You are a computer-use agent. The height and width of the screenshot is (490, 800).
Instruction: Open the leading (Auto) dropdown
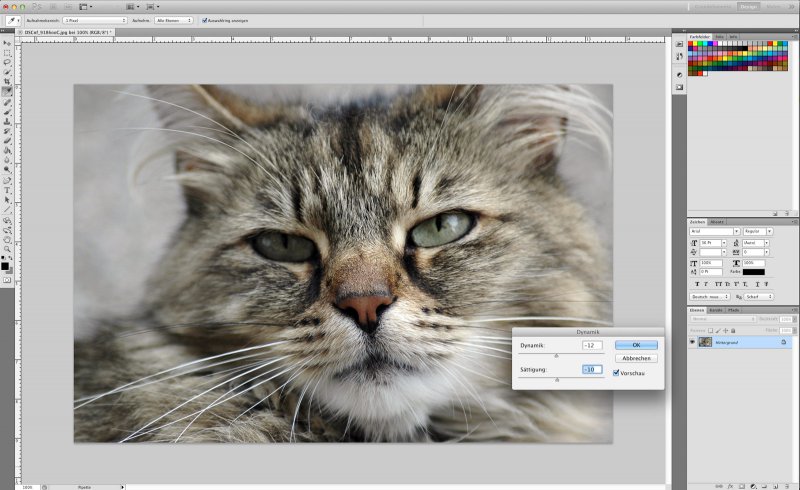pyautogui.click(x=767, y=243)
